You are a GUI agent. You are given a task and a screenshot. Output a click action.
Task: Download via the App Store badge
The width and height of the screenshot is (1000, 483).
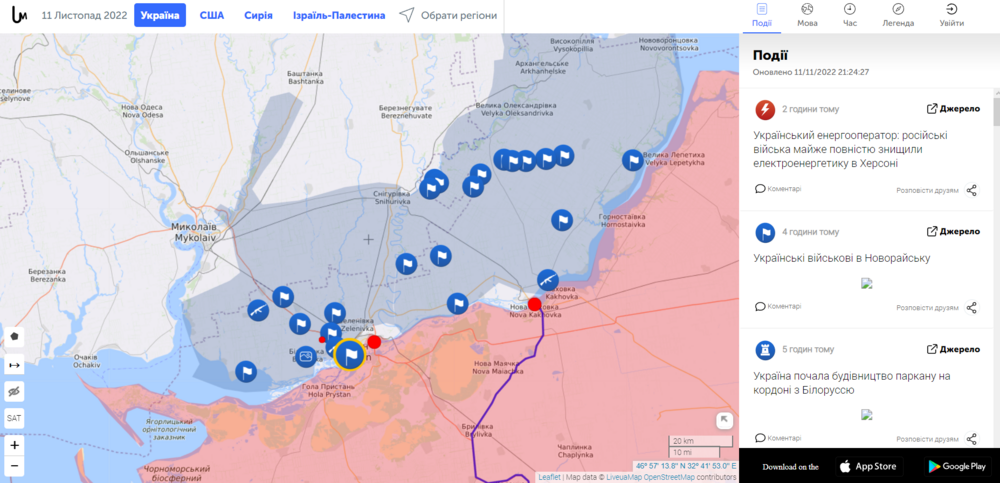pos(869,466)
